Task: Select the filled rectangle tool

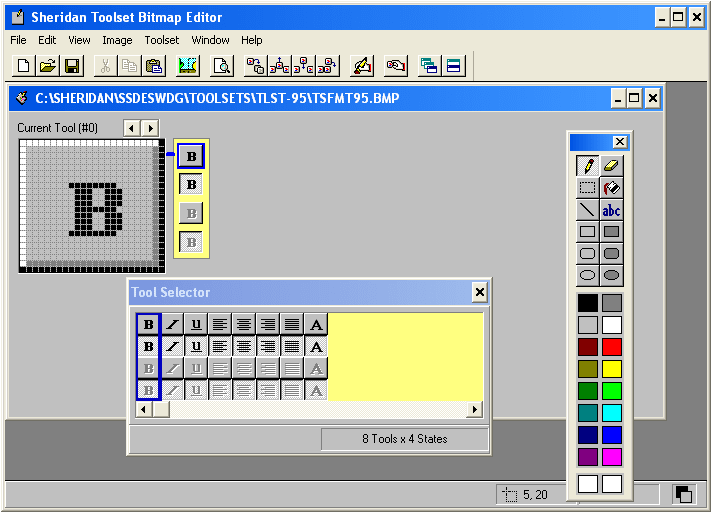Action: [611, 232]
